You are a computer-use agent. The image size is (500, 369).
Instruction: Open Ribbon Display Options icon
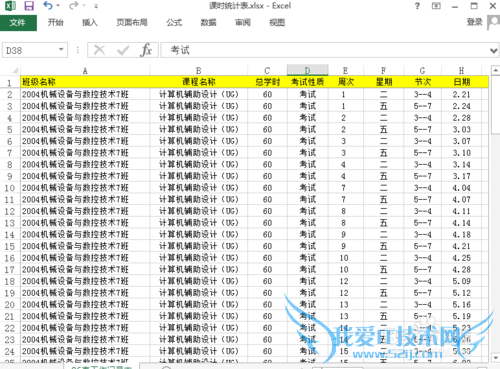[436, 6]
